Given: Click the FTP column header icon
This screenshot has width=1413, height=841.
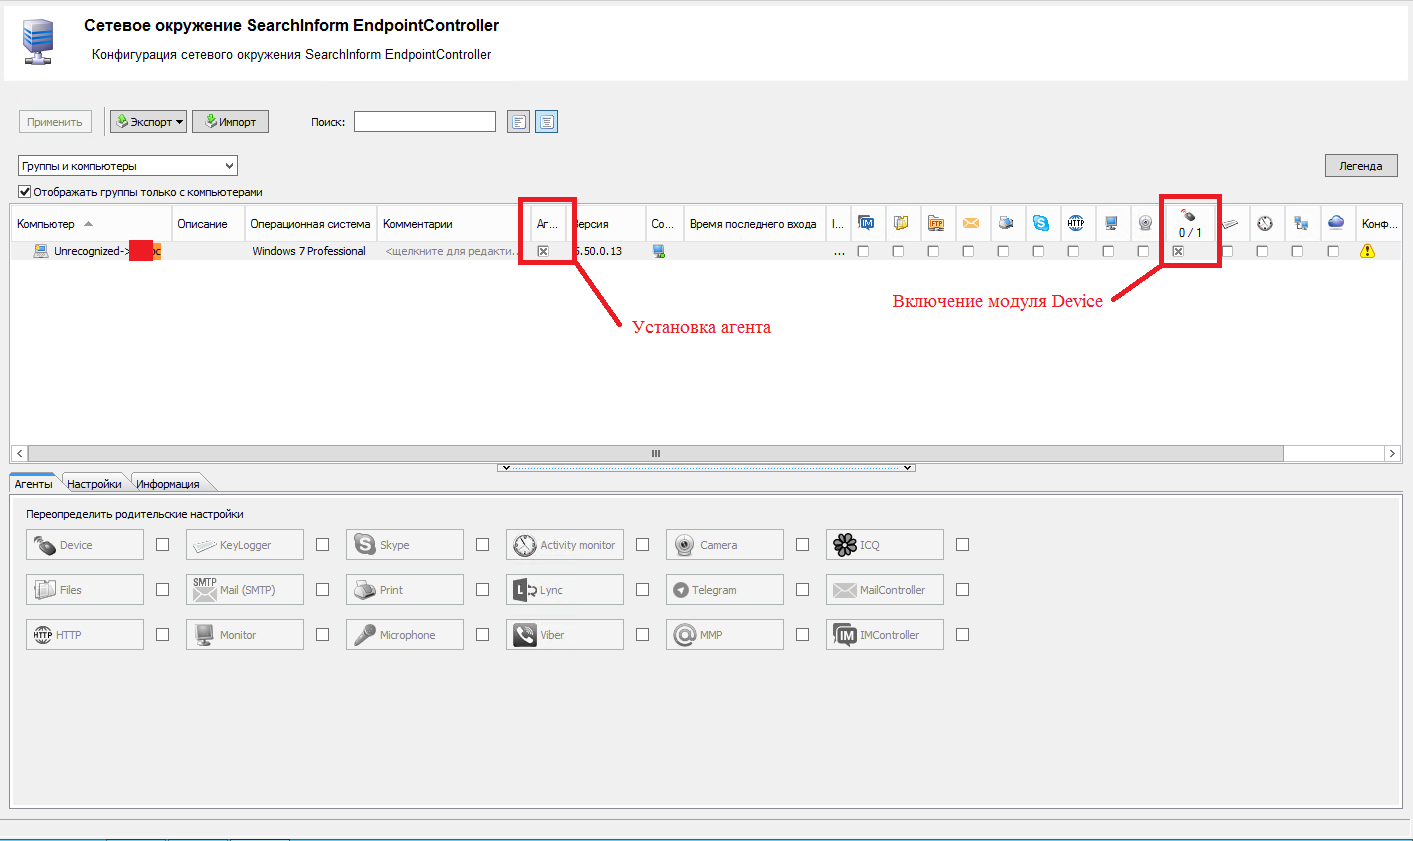Looking at the screenshot, I should 936,223.
